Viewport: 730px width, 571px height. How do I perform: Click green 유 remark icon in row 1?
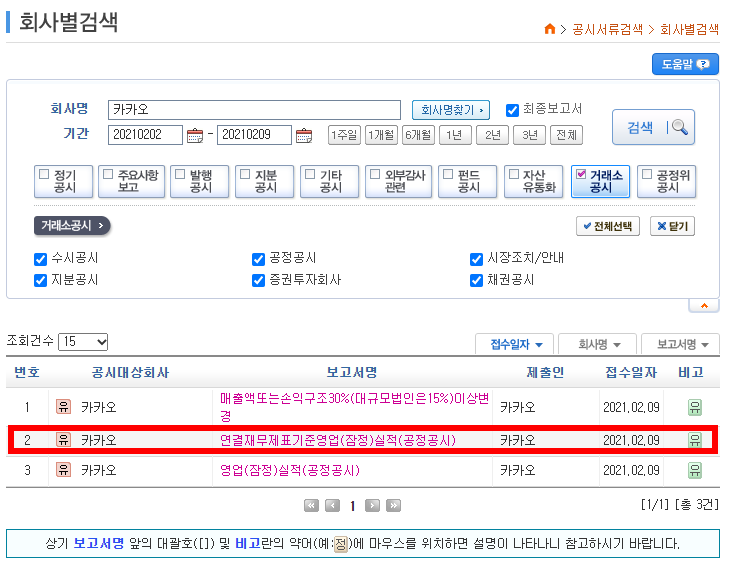pos(695,407)
